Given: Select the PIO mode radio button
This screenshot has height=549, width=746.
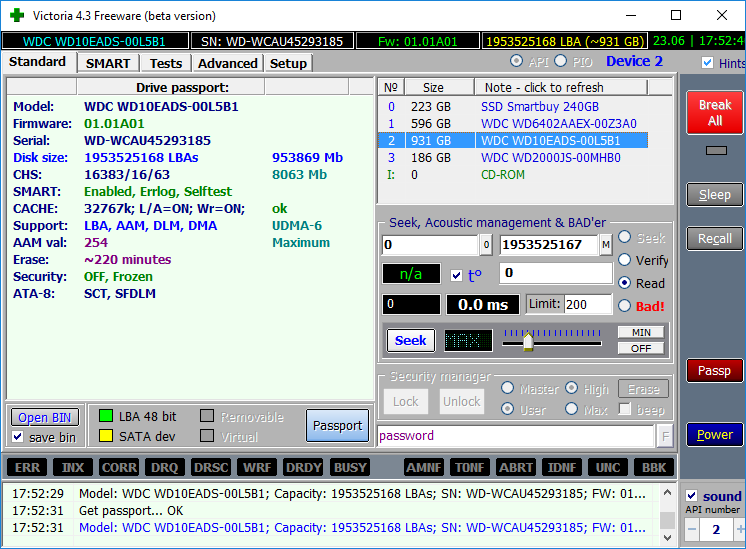Looking at the screenshot, I should pyautogui.click(x=560, y=61).
